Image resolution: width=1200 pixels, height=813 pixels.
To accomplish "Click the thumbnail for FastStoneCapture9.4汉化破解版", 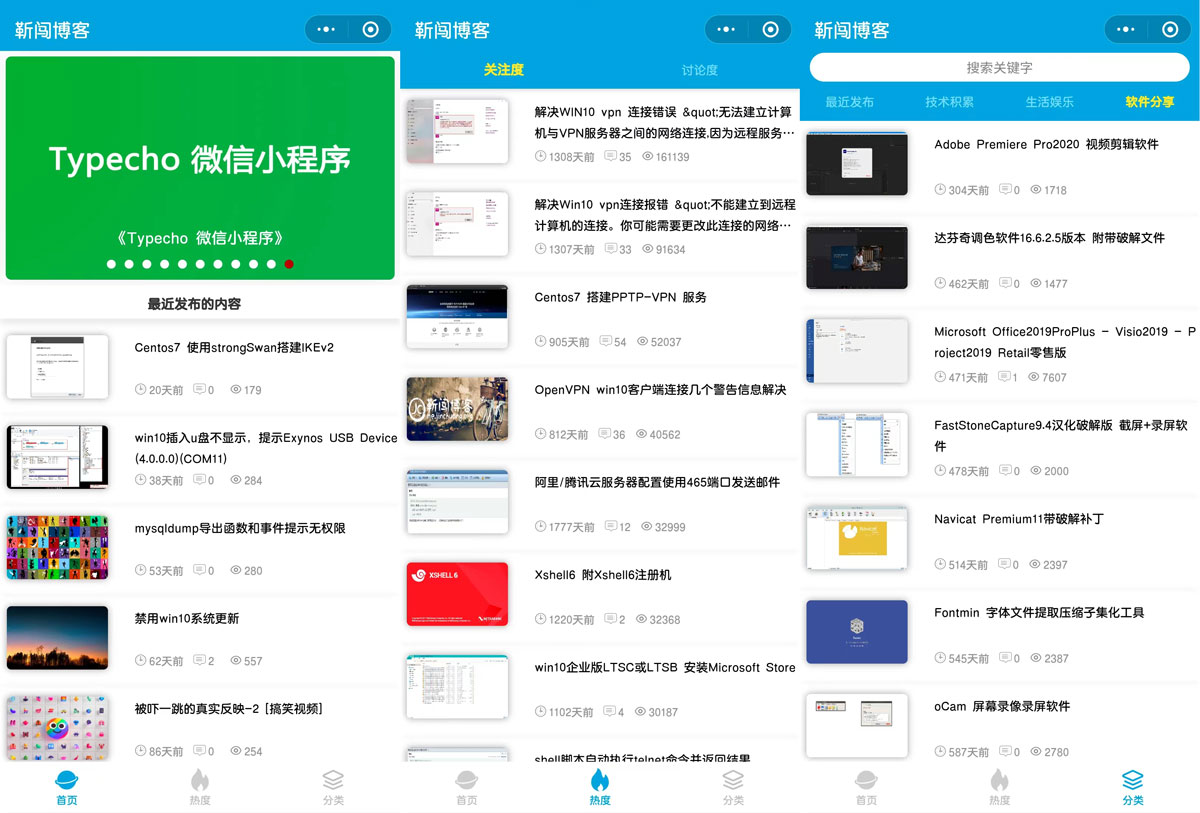I will tap(857, 445).
